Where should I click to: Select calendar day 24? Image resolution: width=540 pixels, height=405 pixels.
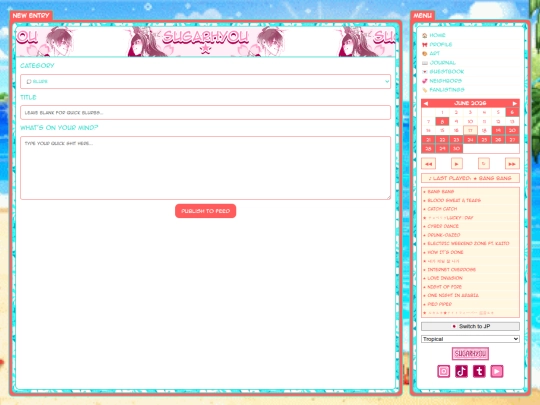tap(470, 139)
